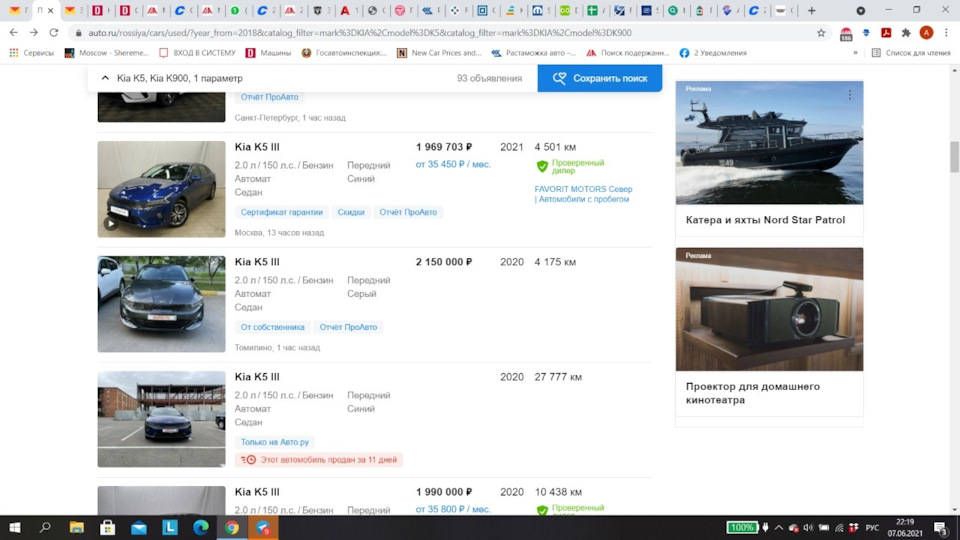Open the Kia K5 III listing with 27 777 км

[257, 377]
